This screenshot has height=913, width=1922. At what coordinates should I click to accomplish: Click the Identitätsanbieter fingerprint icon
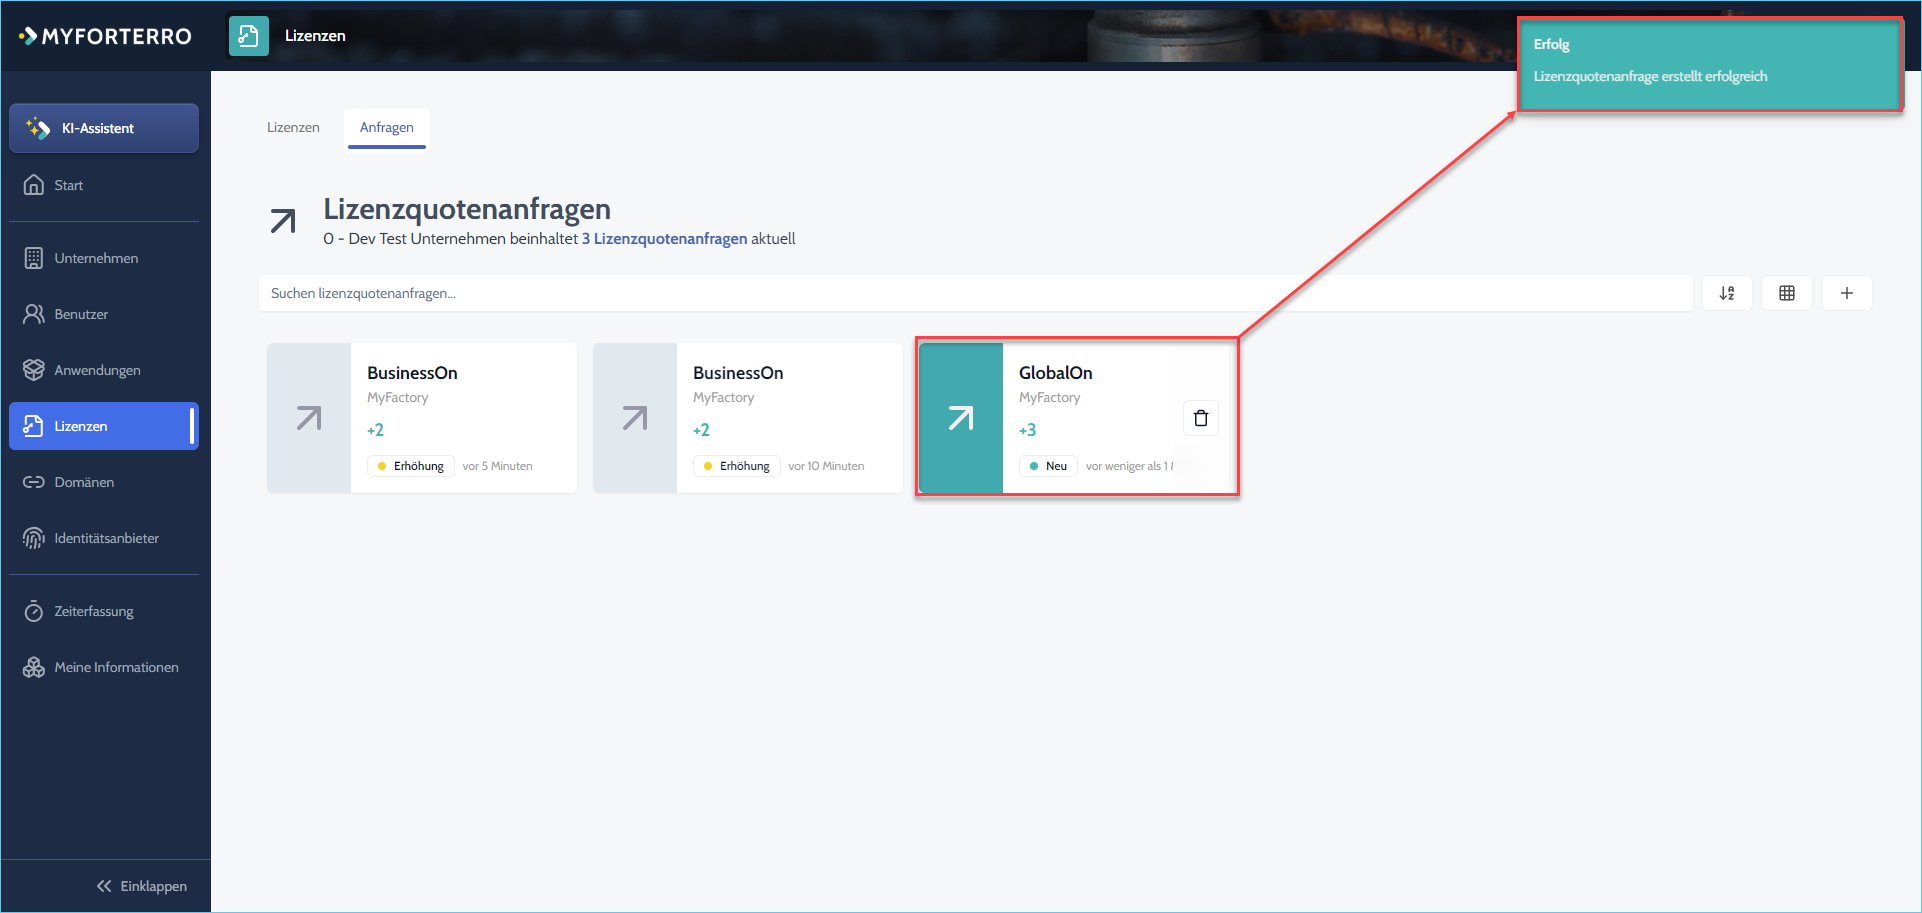34,538
